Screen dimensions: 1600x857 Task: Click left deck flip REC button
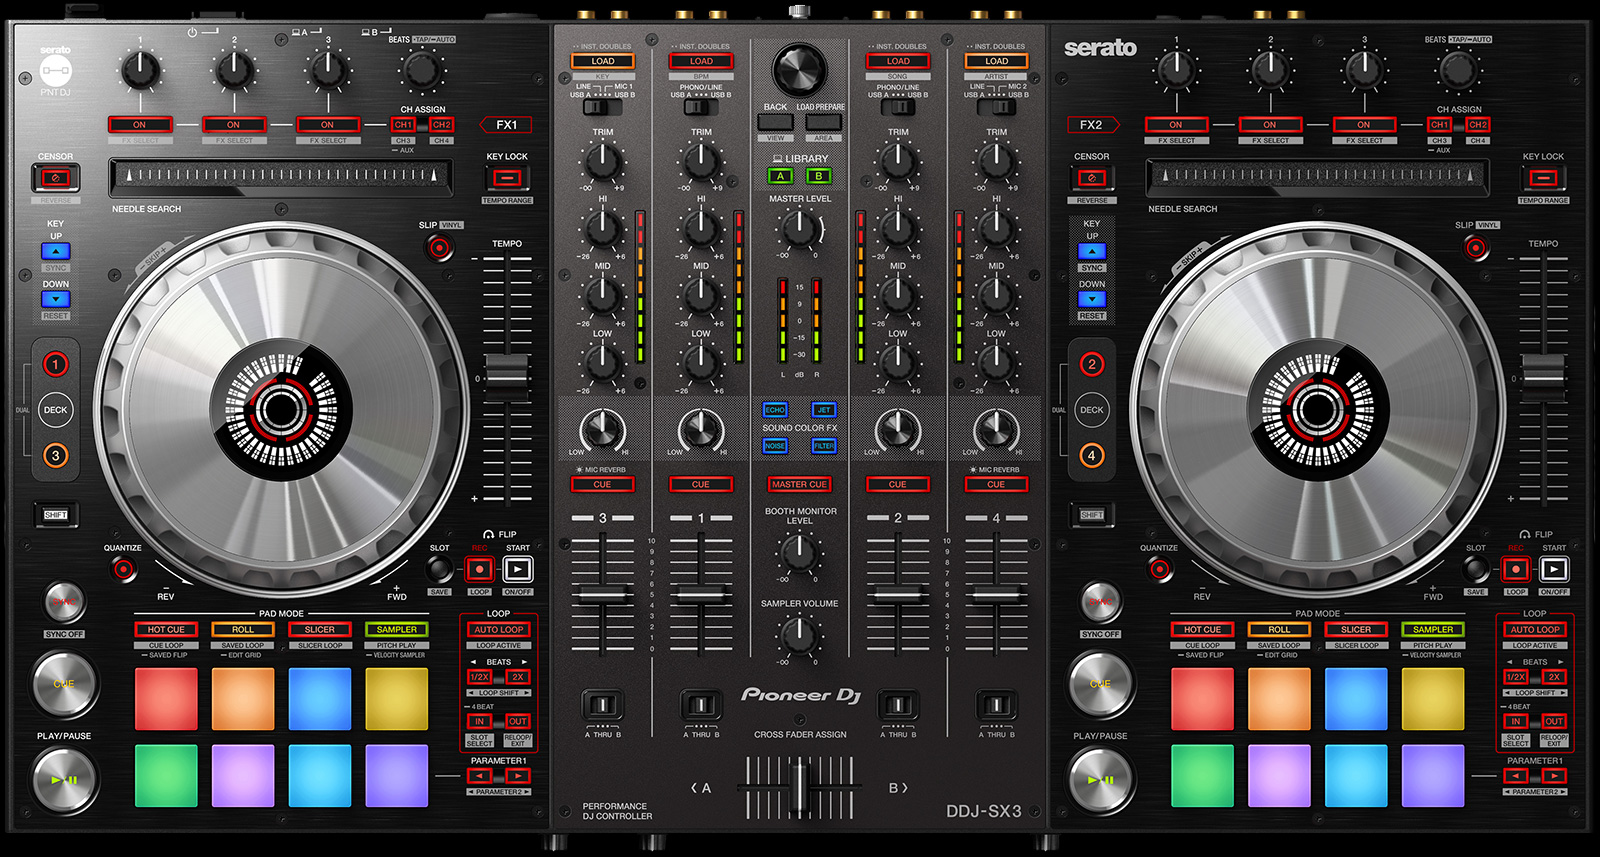pyautogui.click(x=479, y=569)
